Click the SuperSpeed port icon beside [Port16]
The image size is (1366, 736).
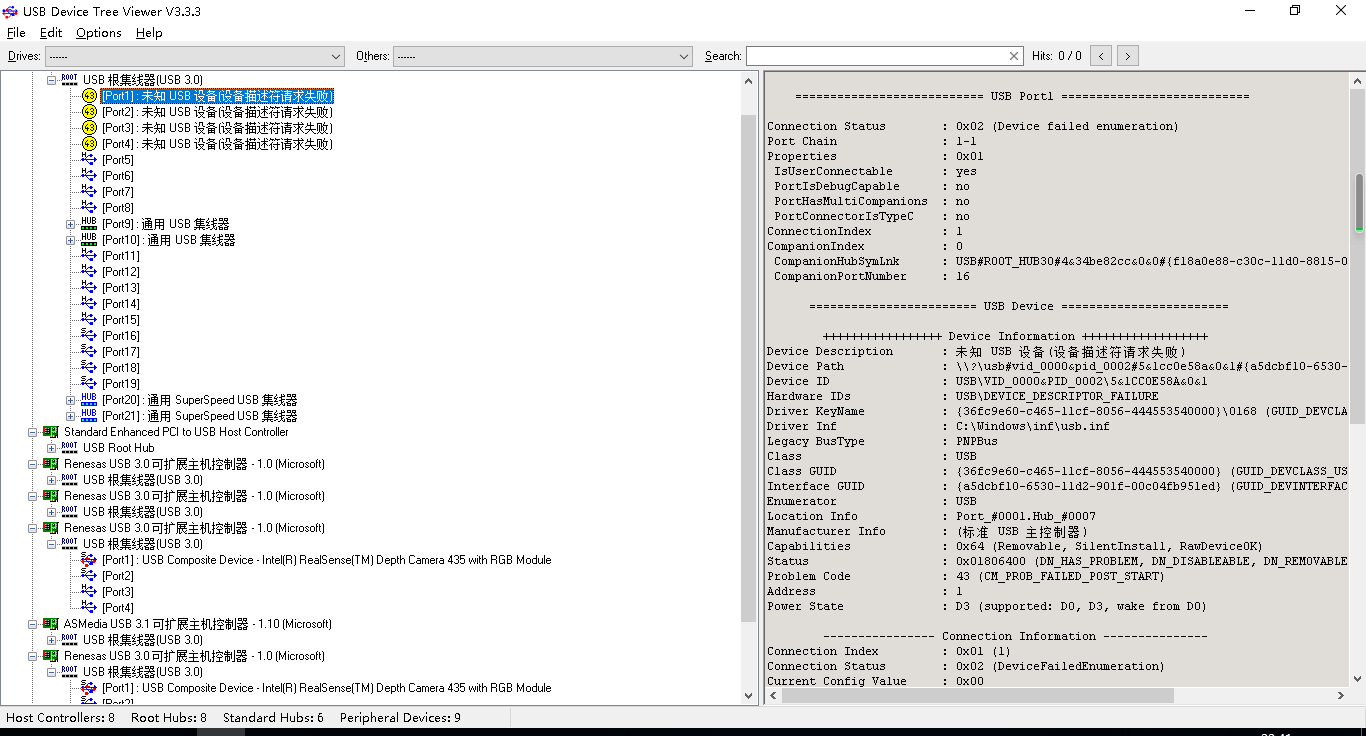pos(89,336)
